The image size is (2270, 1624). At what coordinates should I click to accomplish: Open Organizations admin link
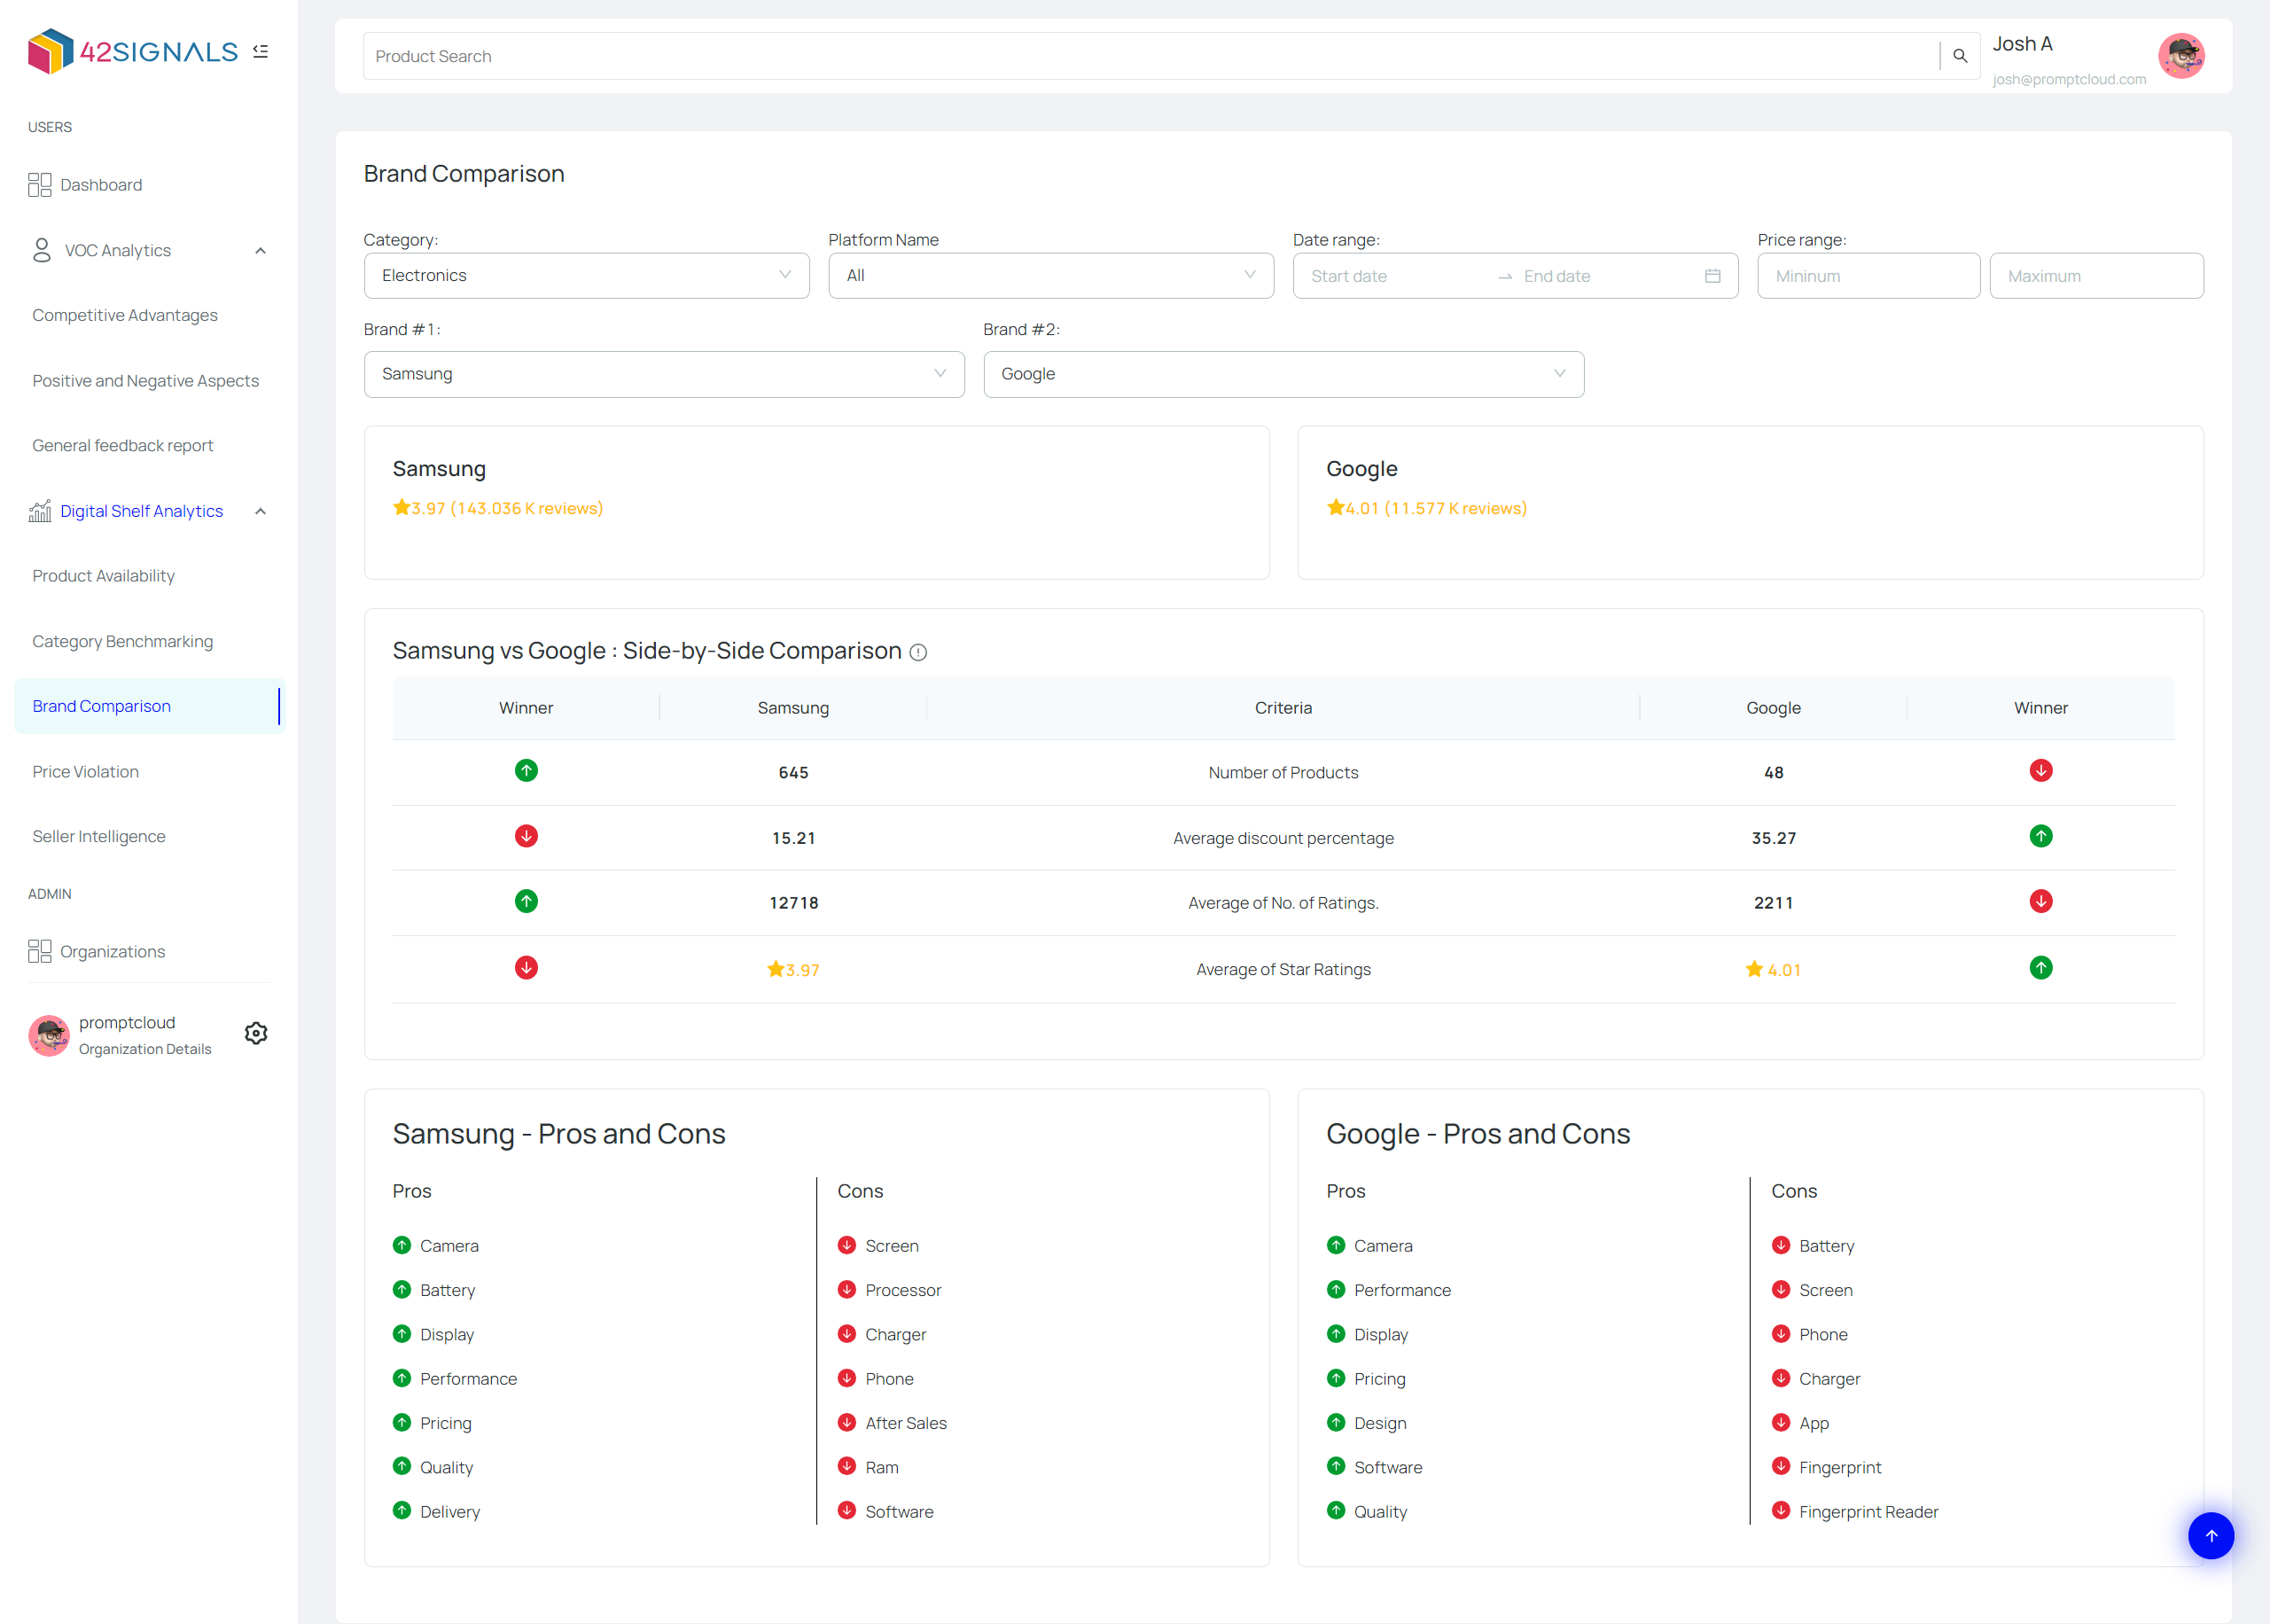coord(112,951)
